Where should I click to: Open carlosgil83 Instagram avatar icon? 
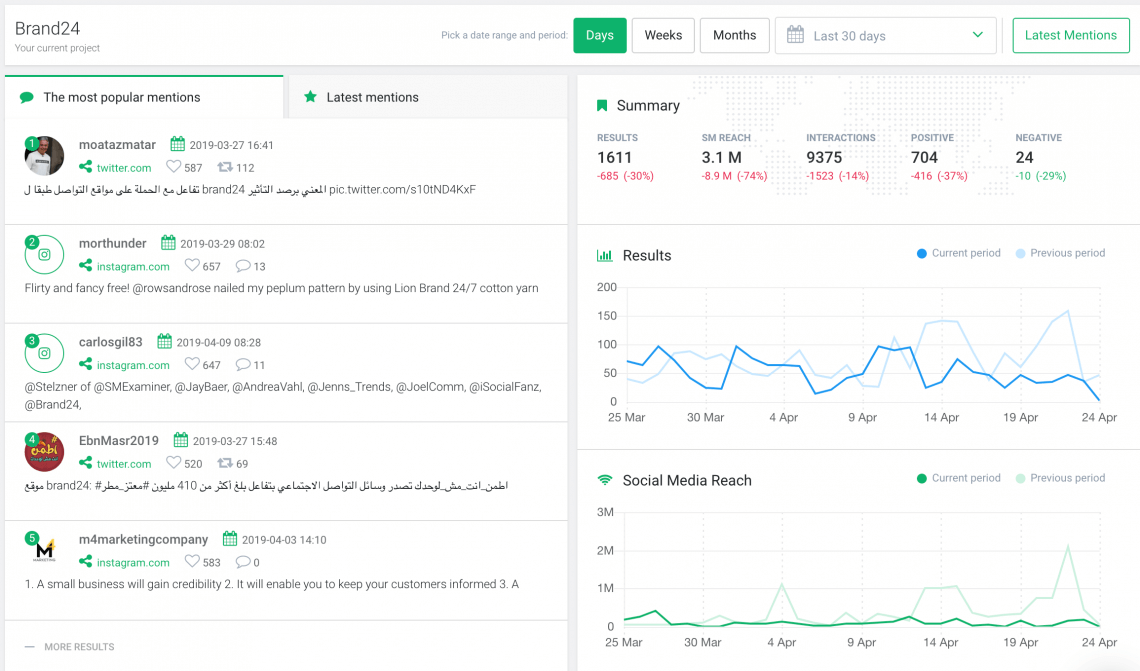(44, 353)
